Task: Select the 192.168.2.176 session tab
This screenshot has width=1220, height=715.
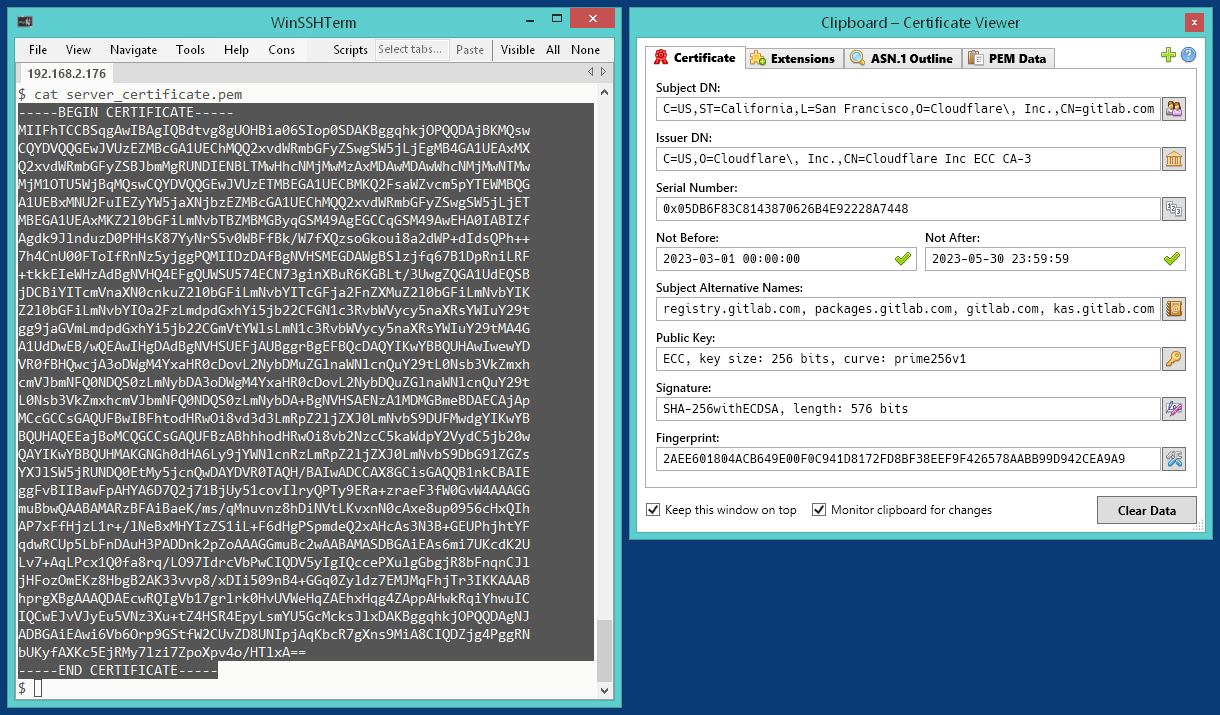Action: (x=65, y=73)
